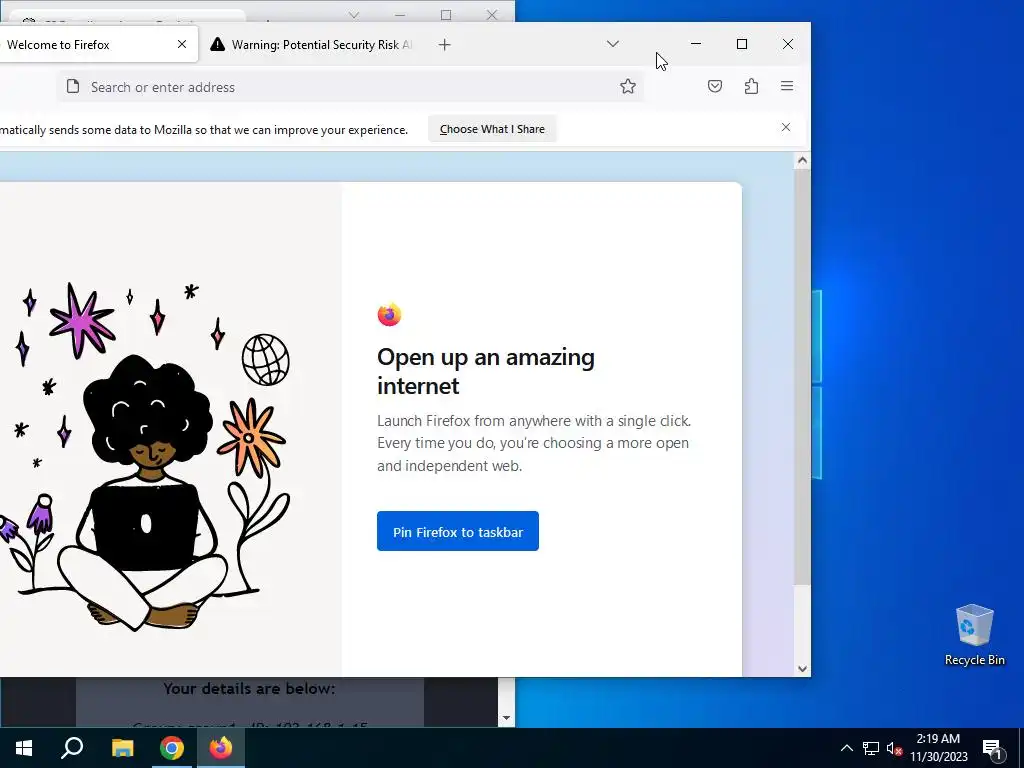Click Pin Firefox to taskbar button
The image size is (1024, 768).
coord(458,531)
